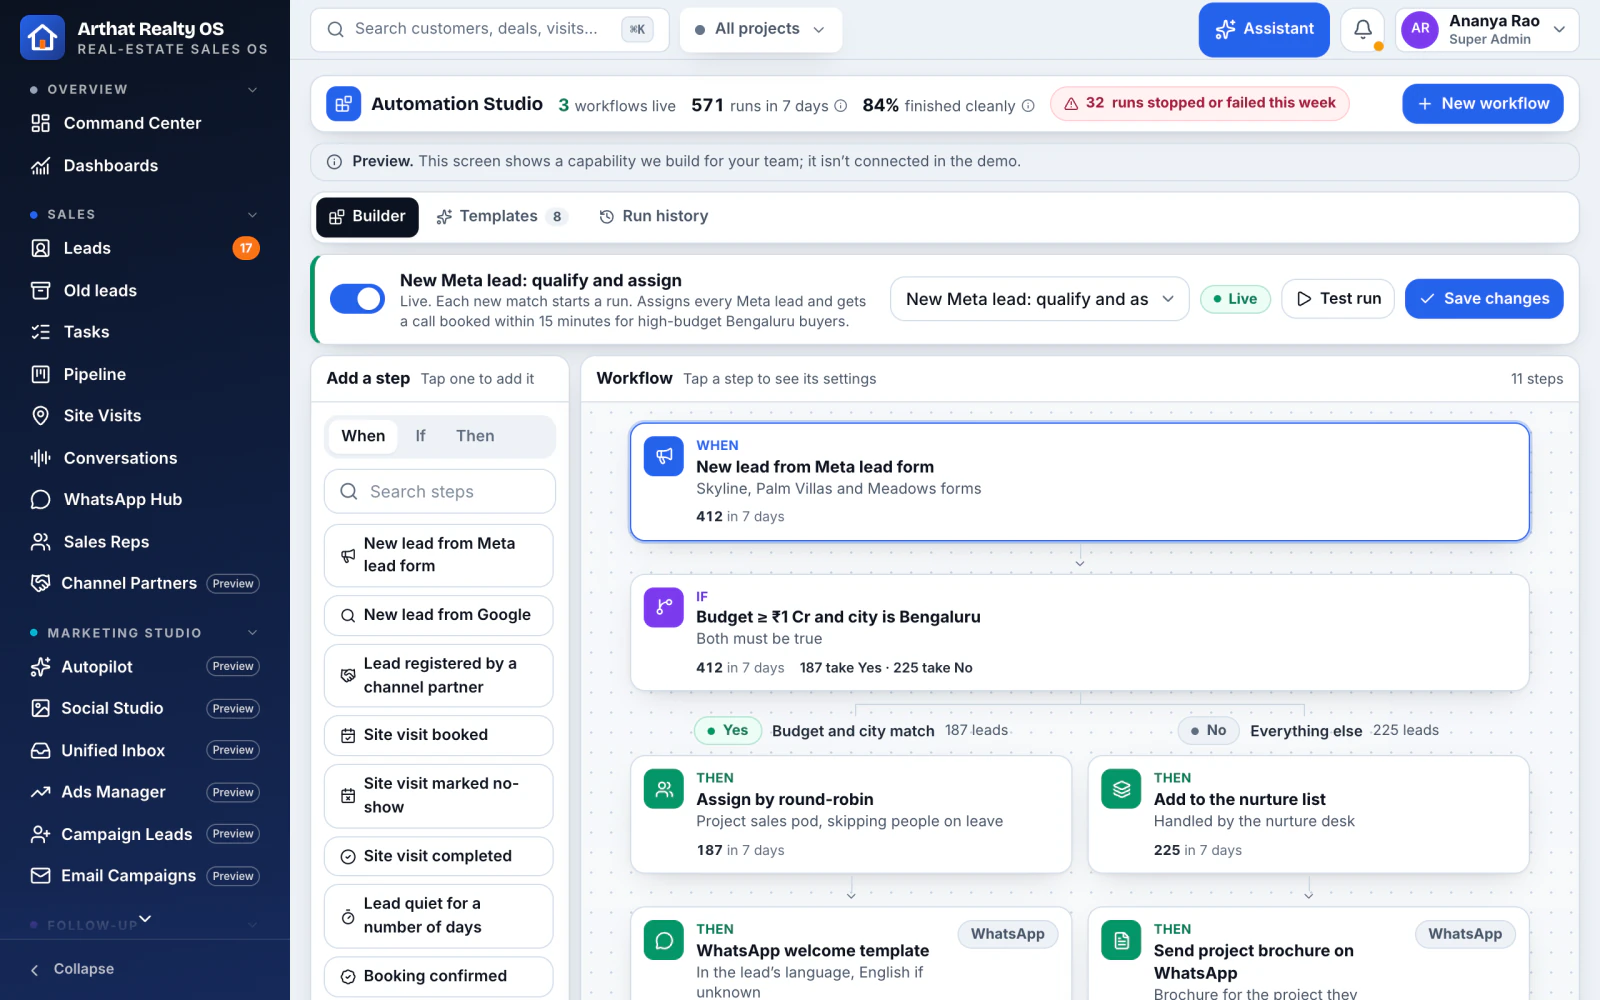Collapse the sidebar
The height and width of the screenshot is (1000, 1600).
(x=72, y=969)
